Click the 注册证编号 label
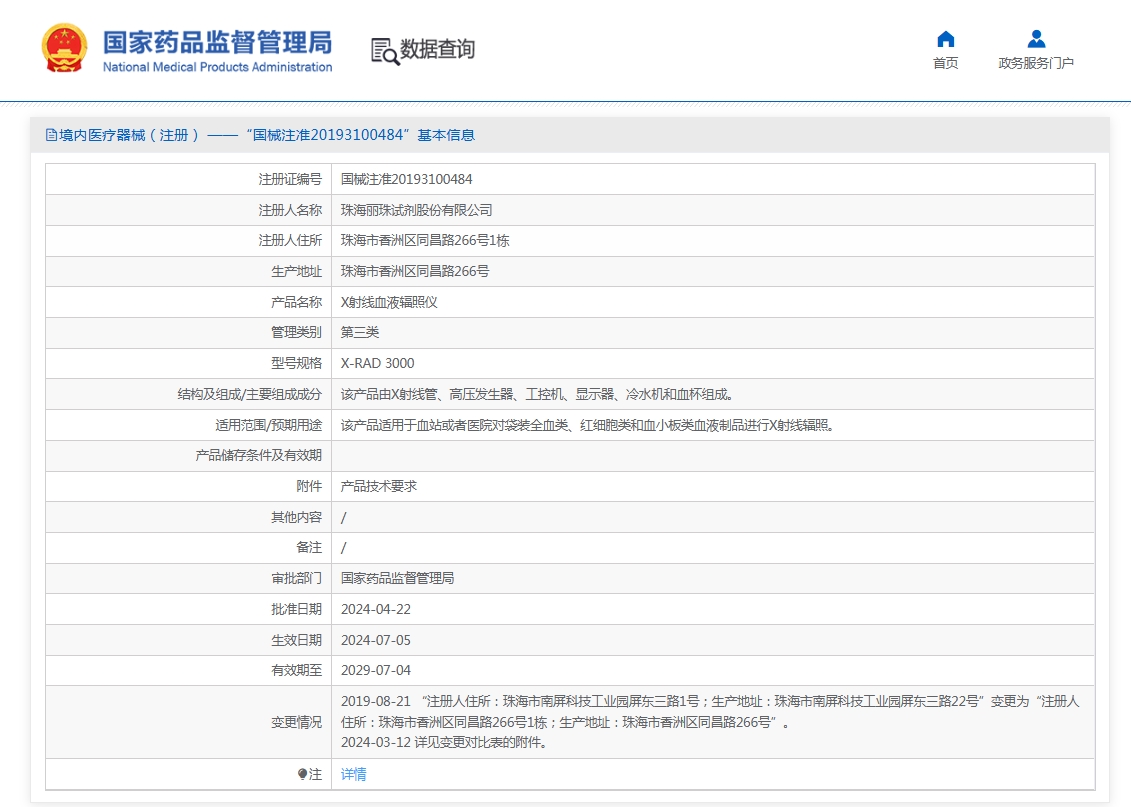This screenshot has height=807, width=1131. click(290, 179)
